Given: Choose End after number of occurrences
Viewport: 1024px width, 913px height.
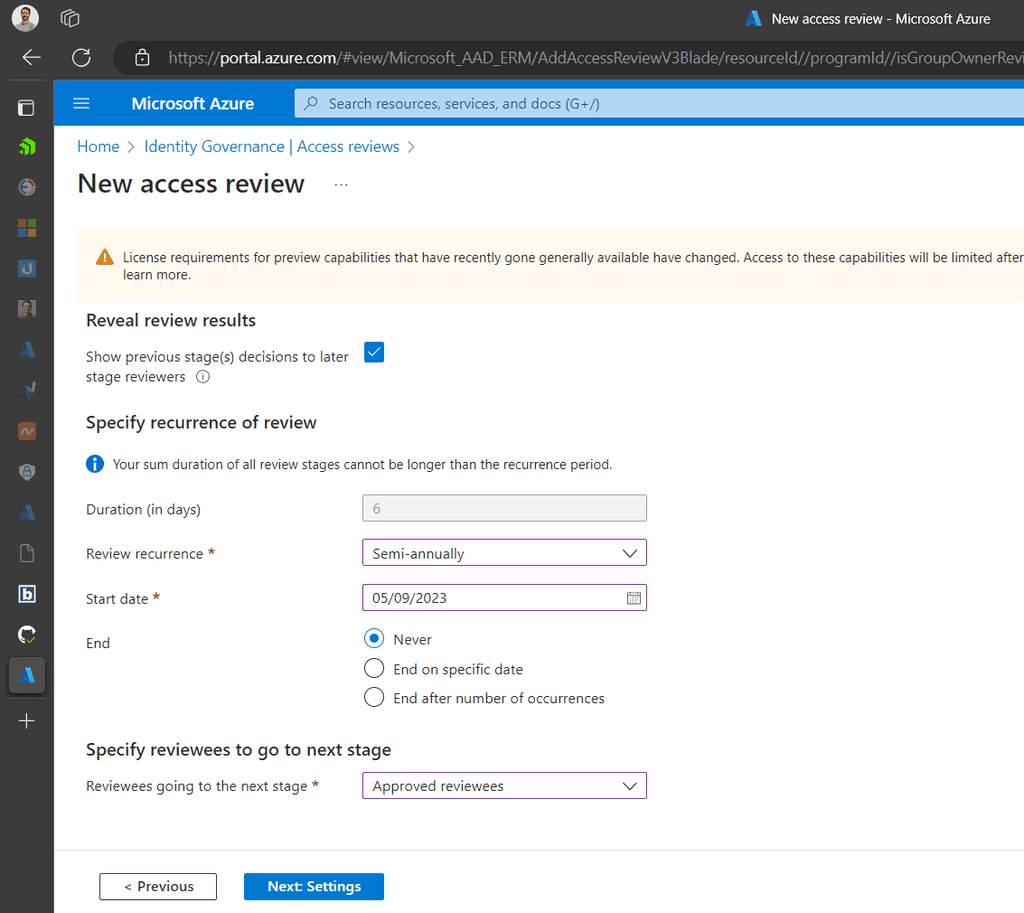Looking at the screenshot, I should [x=374, y=697].
